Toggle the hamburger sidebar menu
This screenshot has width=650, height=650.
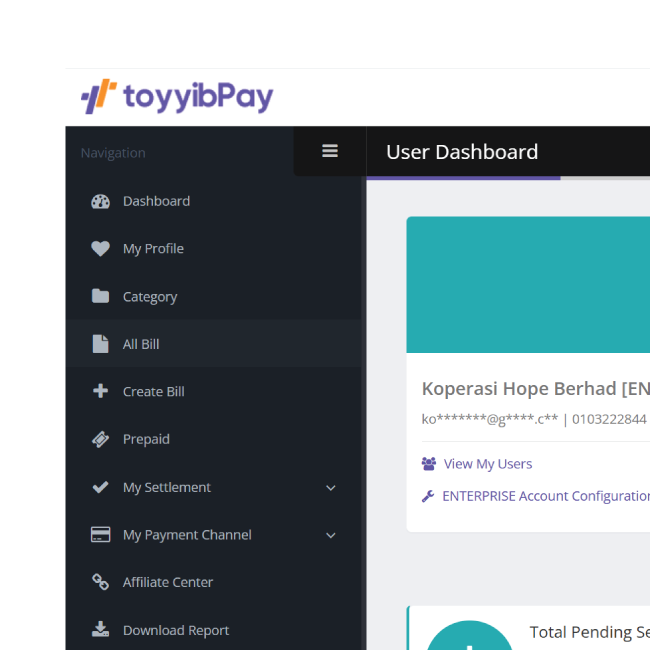(x=330, y=151)
